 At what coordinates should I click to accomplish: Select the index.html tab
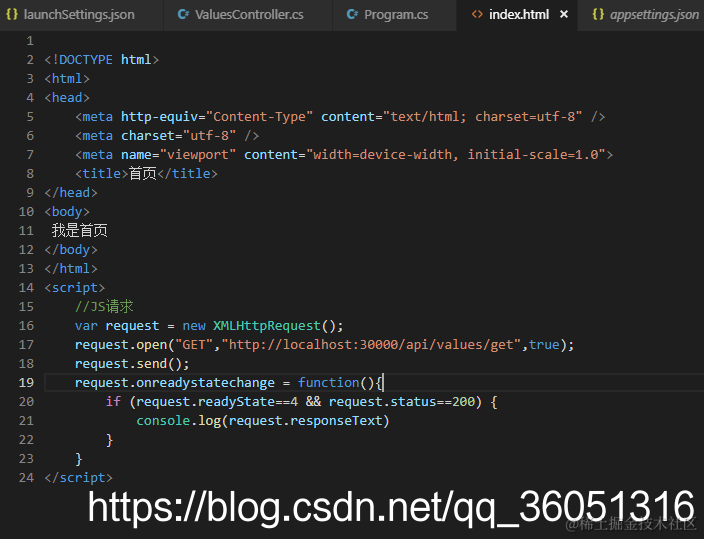click(516, 15)
